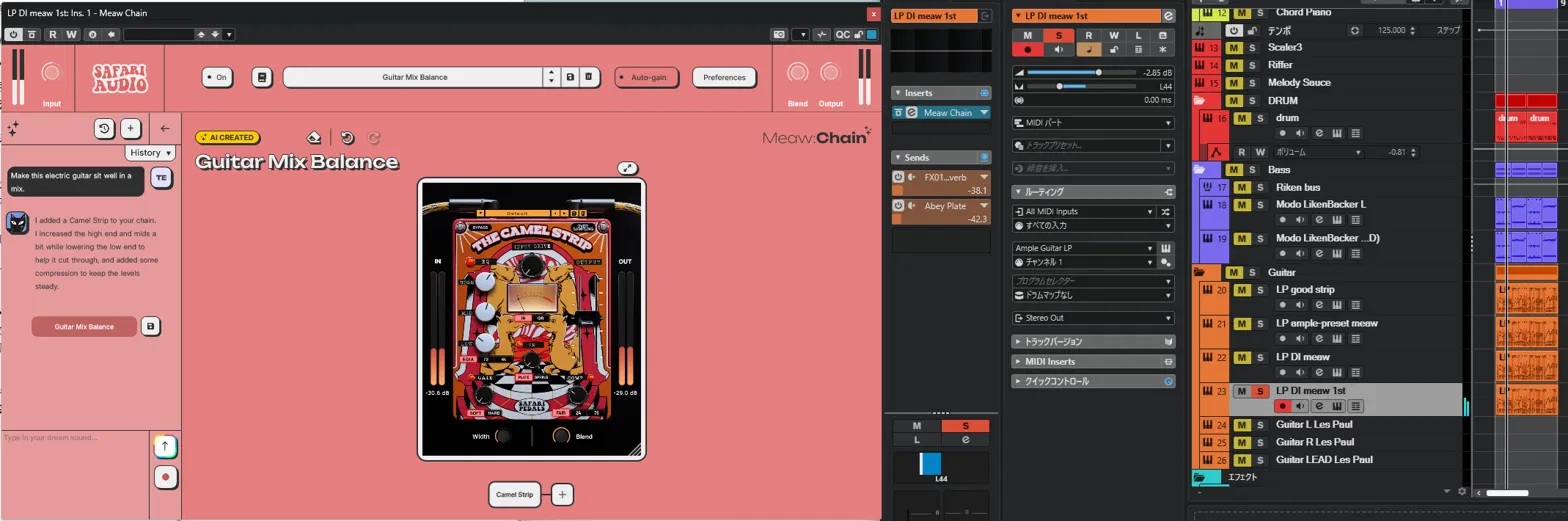Click the plugin Write automation W button

(71, 34)
